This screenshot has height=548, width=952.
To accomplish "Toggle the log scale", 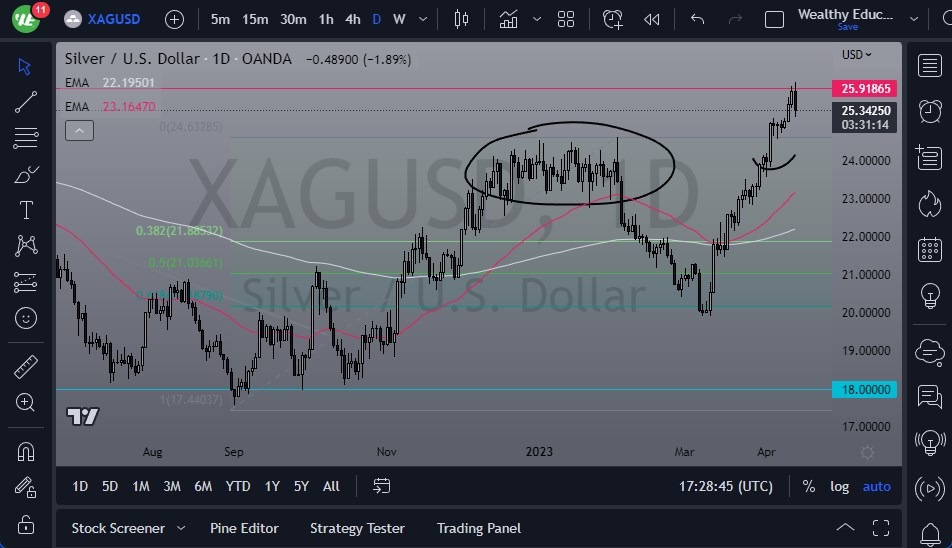I will 840,486.
